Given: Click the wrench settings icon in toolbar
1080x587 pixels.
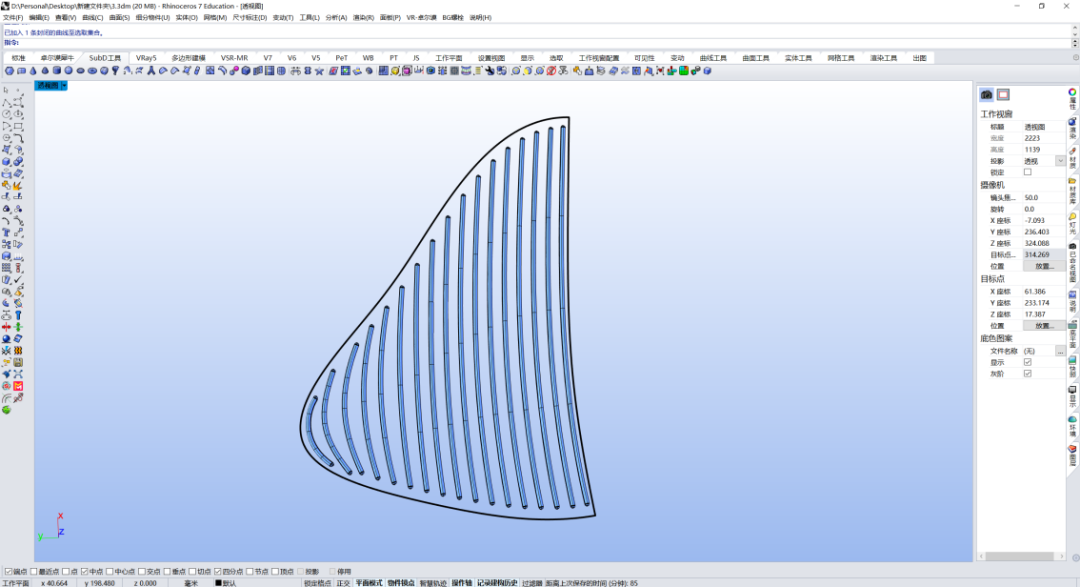Looking at the screenshot, I should pyautogui.click(x=490, y=71).
